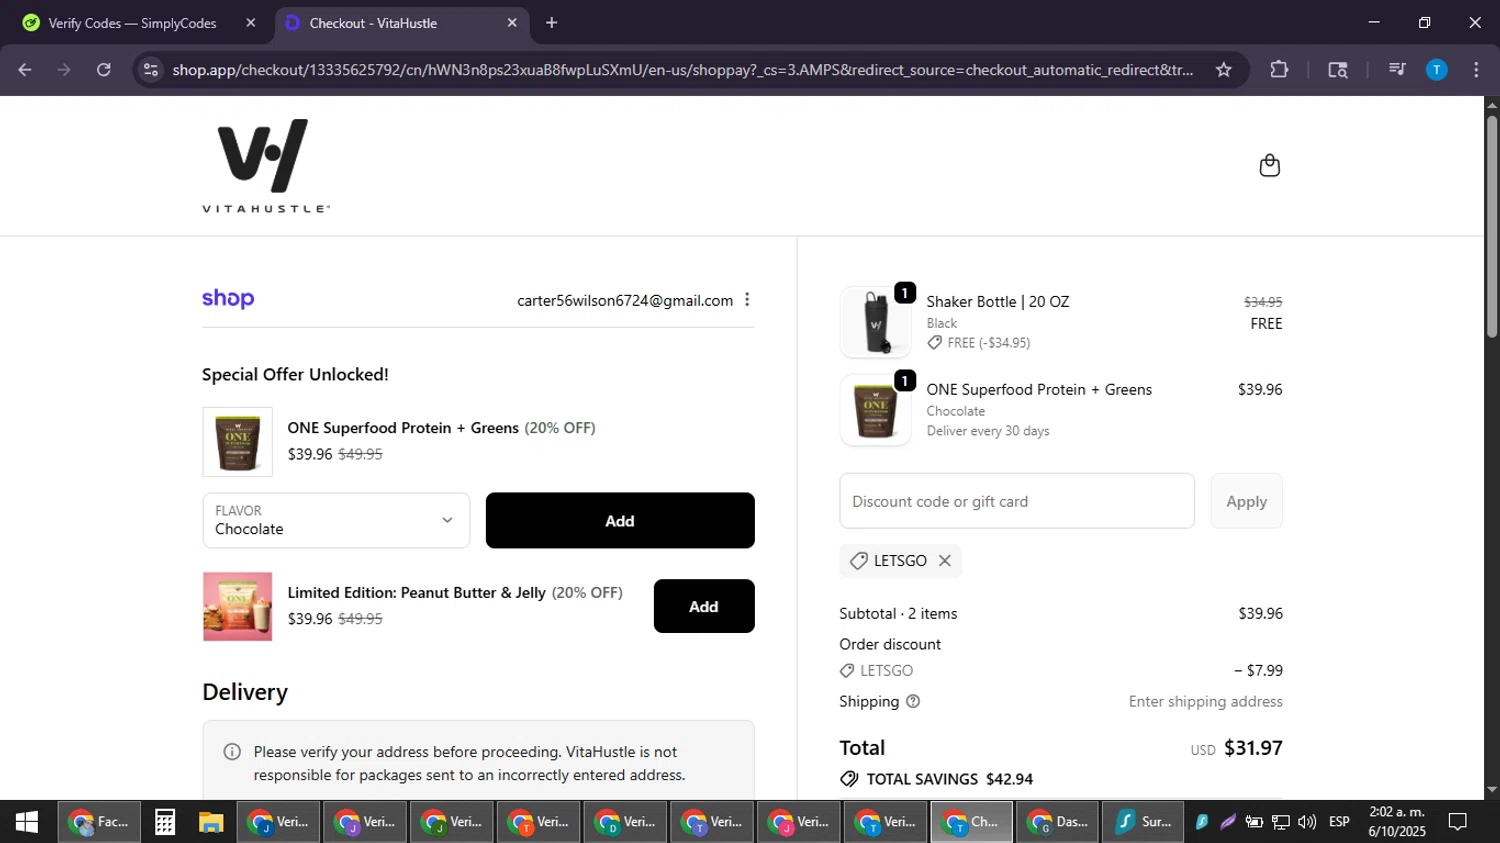Open the shopping bag cart icon
Viewport: 1500px width, 843px height.
pyautogui.click(x=1269, y=165)
